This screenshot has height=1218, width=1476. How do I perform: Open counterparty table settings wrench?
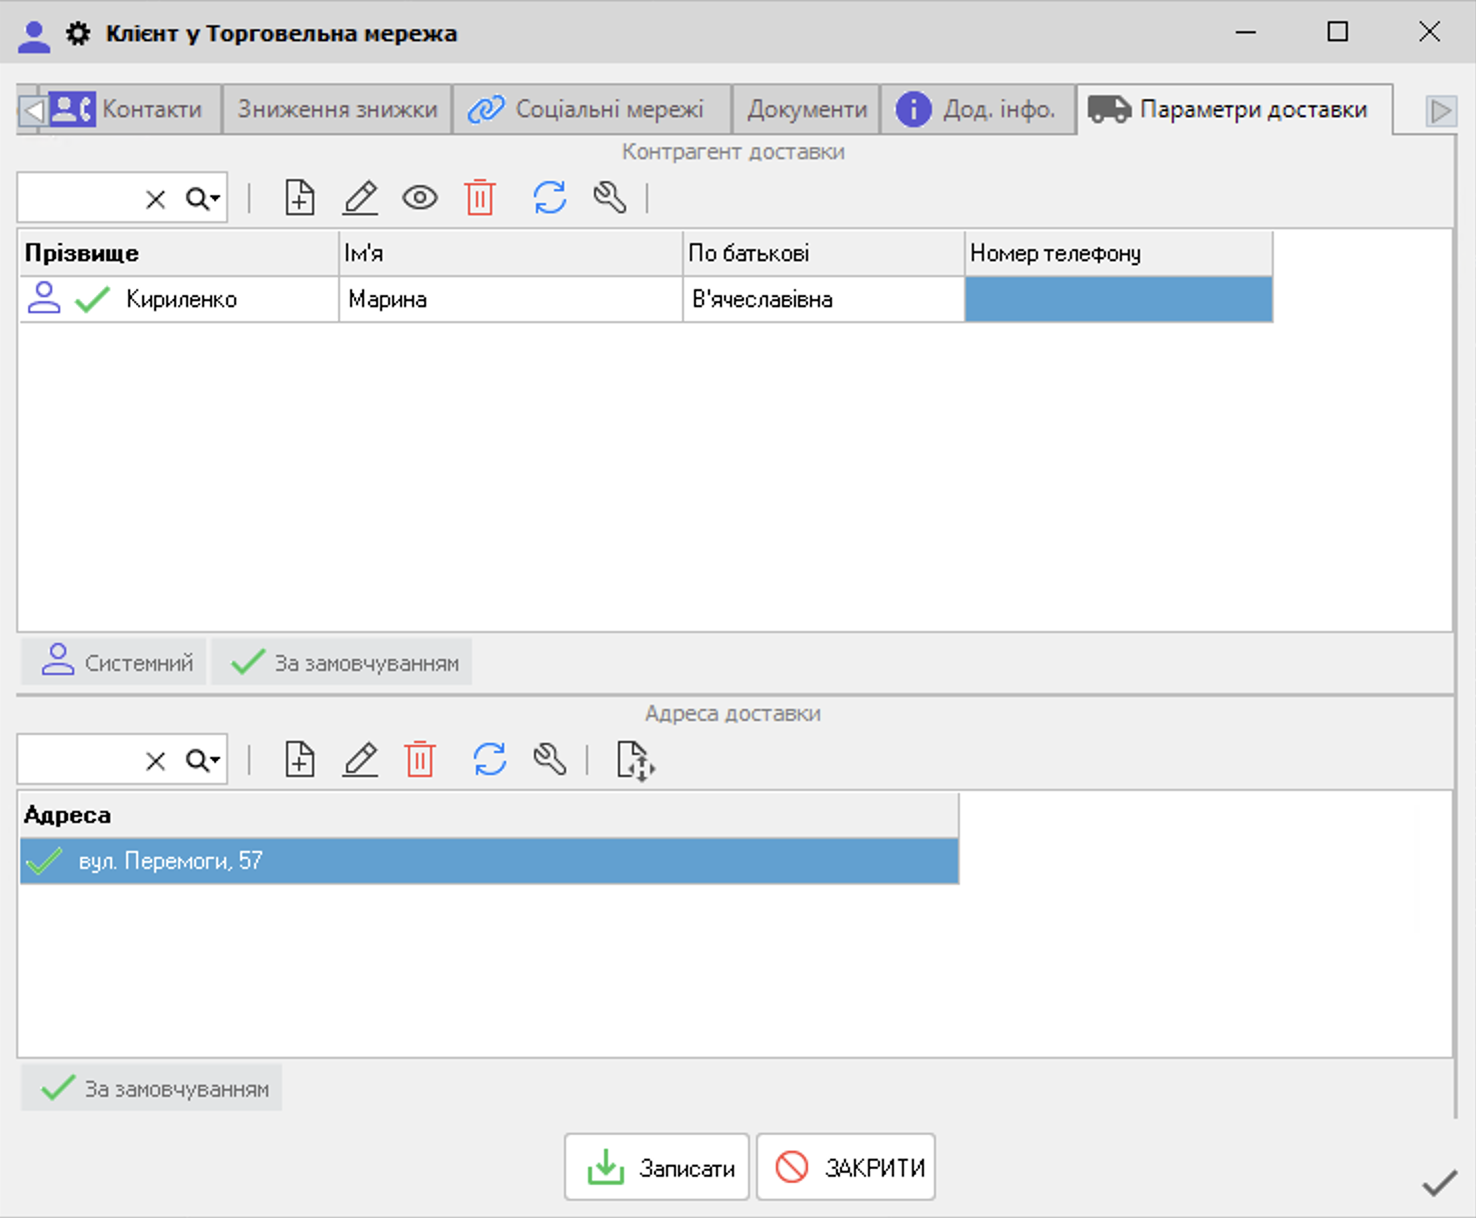click(610, 198)
